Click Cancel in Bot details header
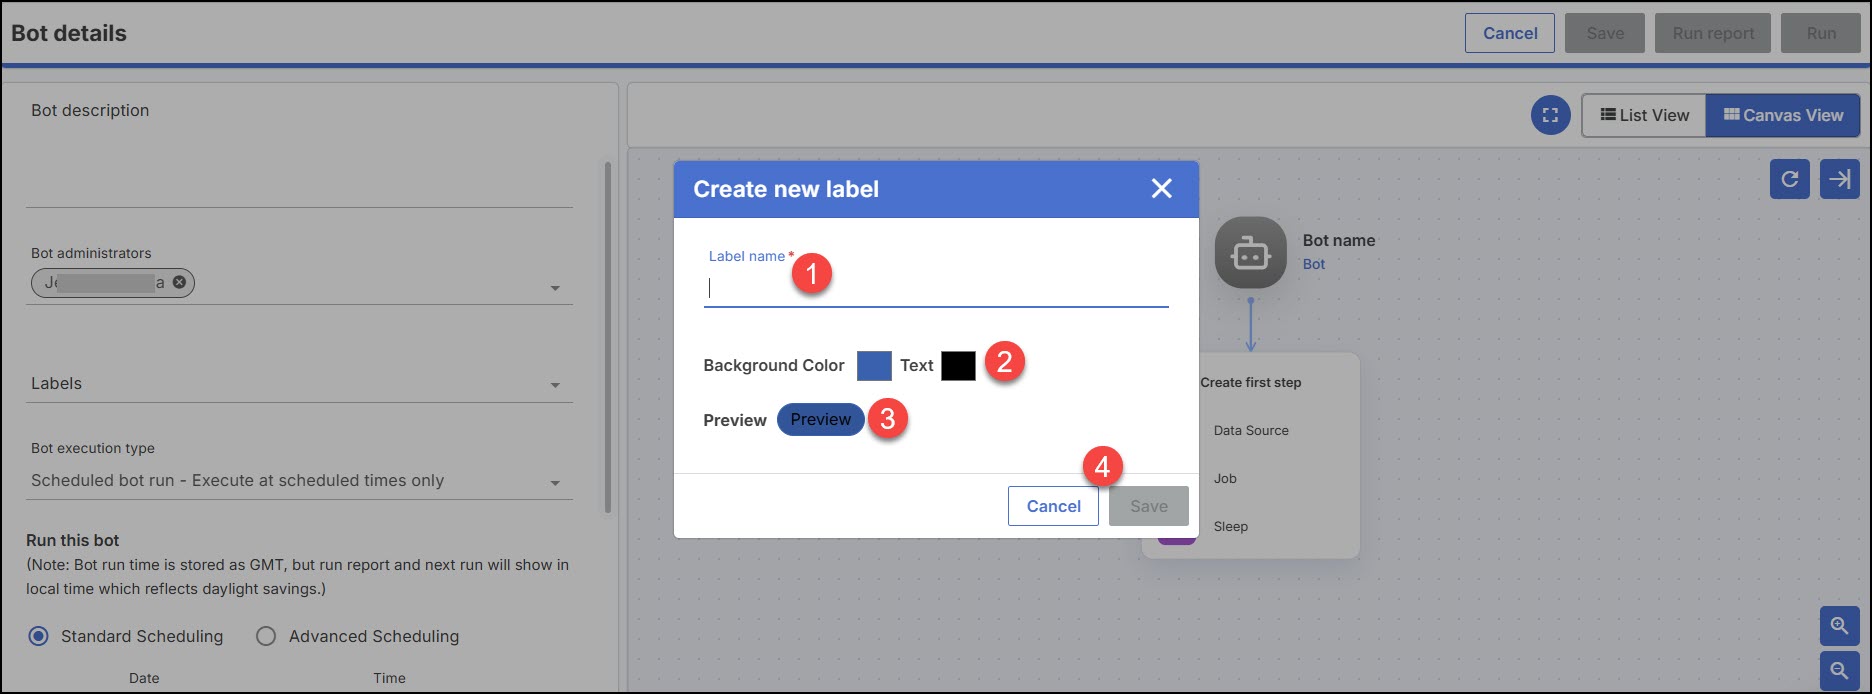The height and width of the screenshot is (694, 1872). (x=1510, y=33)
